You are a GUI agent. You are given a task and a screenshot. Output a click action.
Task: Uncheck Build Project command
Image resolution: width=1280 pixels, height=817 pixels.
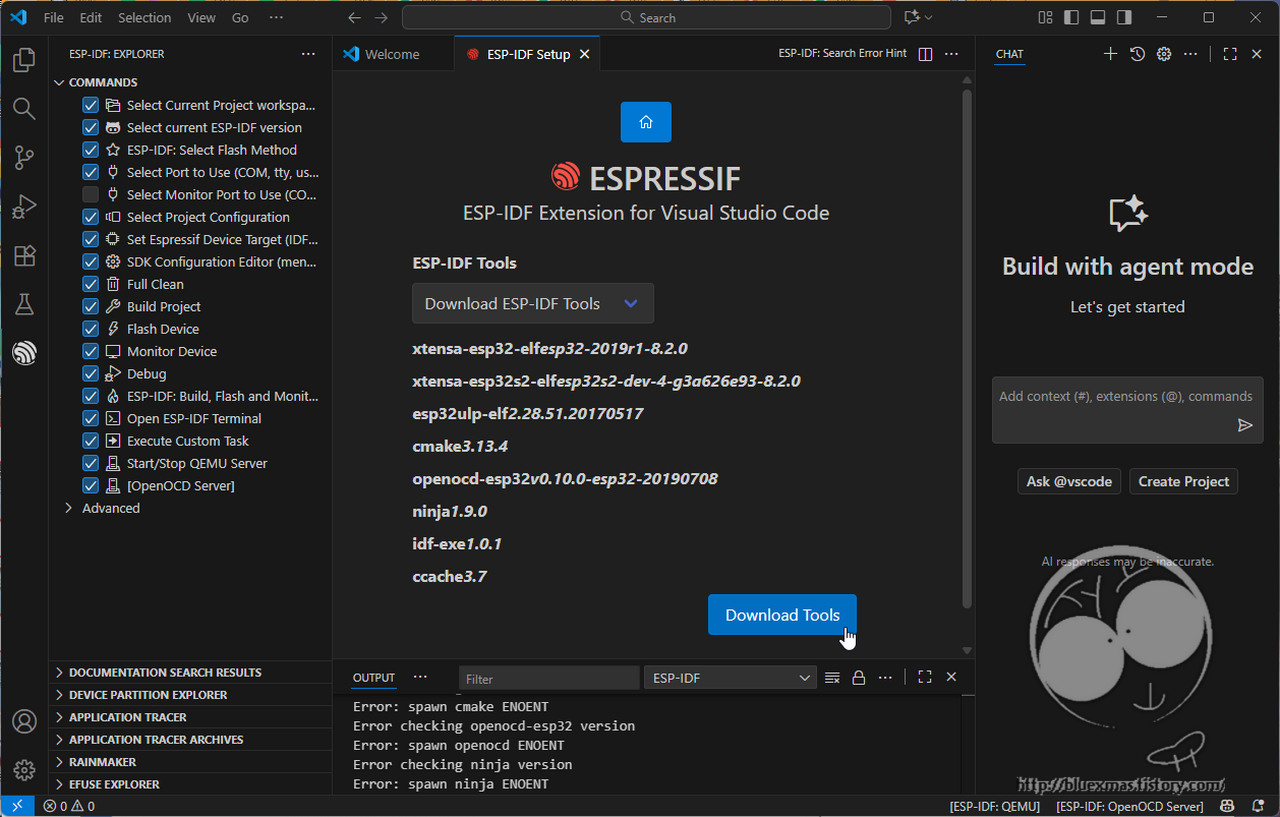click(x=91, y=306)
